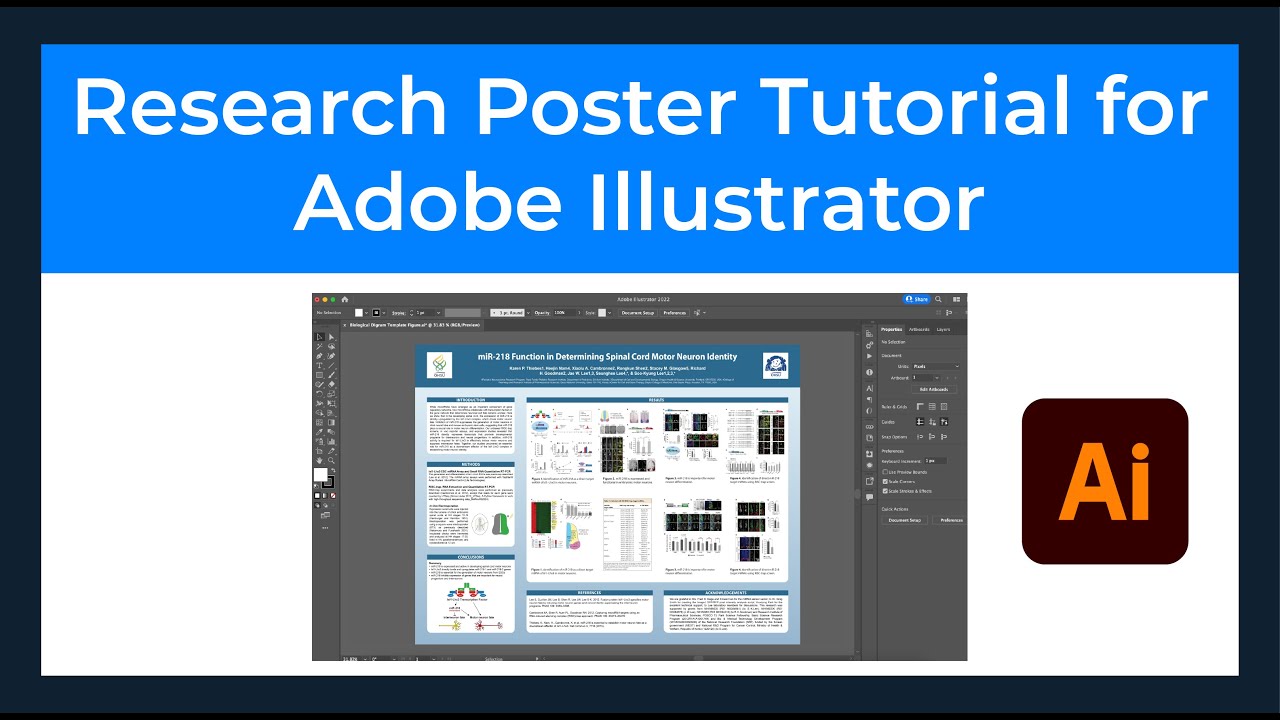Select the Gradient tool

331,422
